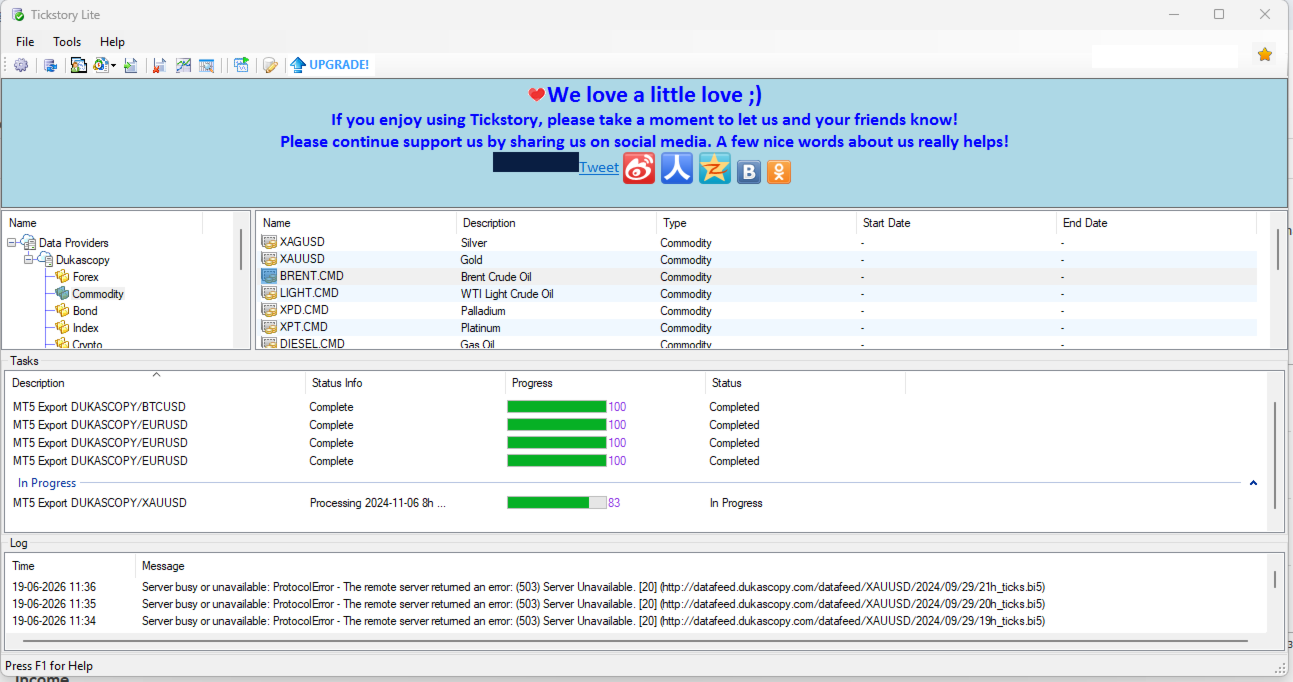This screenshot has height=682, width=1293.
Task: Click the coin-and-document export toolbar icon
Action: click(101, 65)
